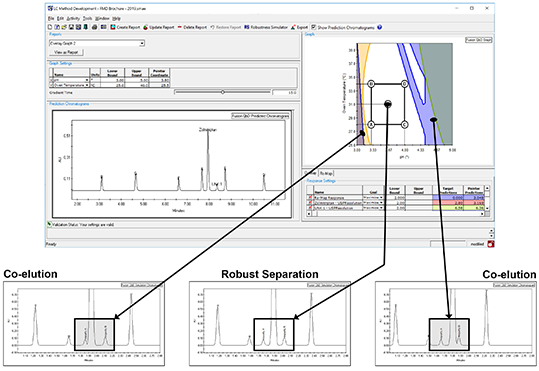Click the modified status text
The image size is (539, 371).
pyautogui.click(x=477, y=244)
